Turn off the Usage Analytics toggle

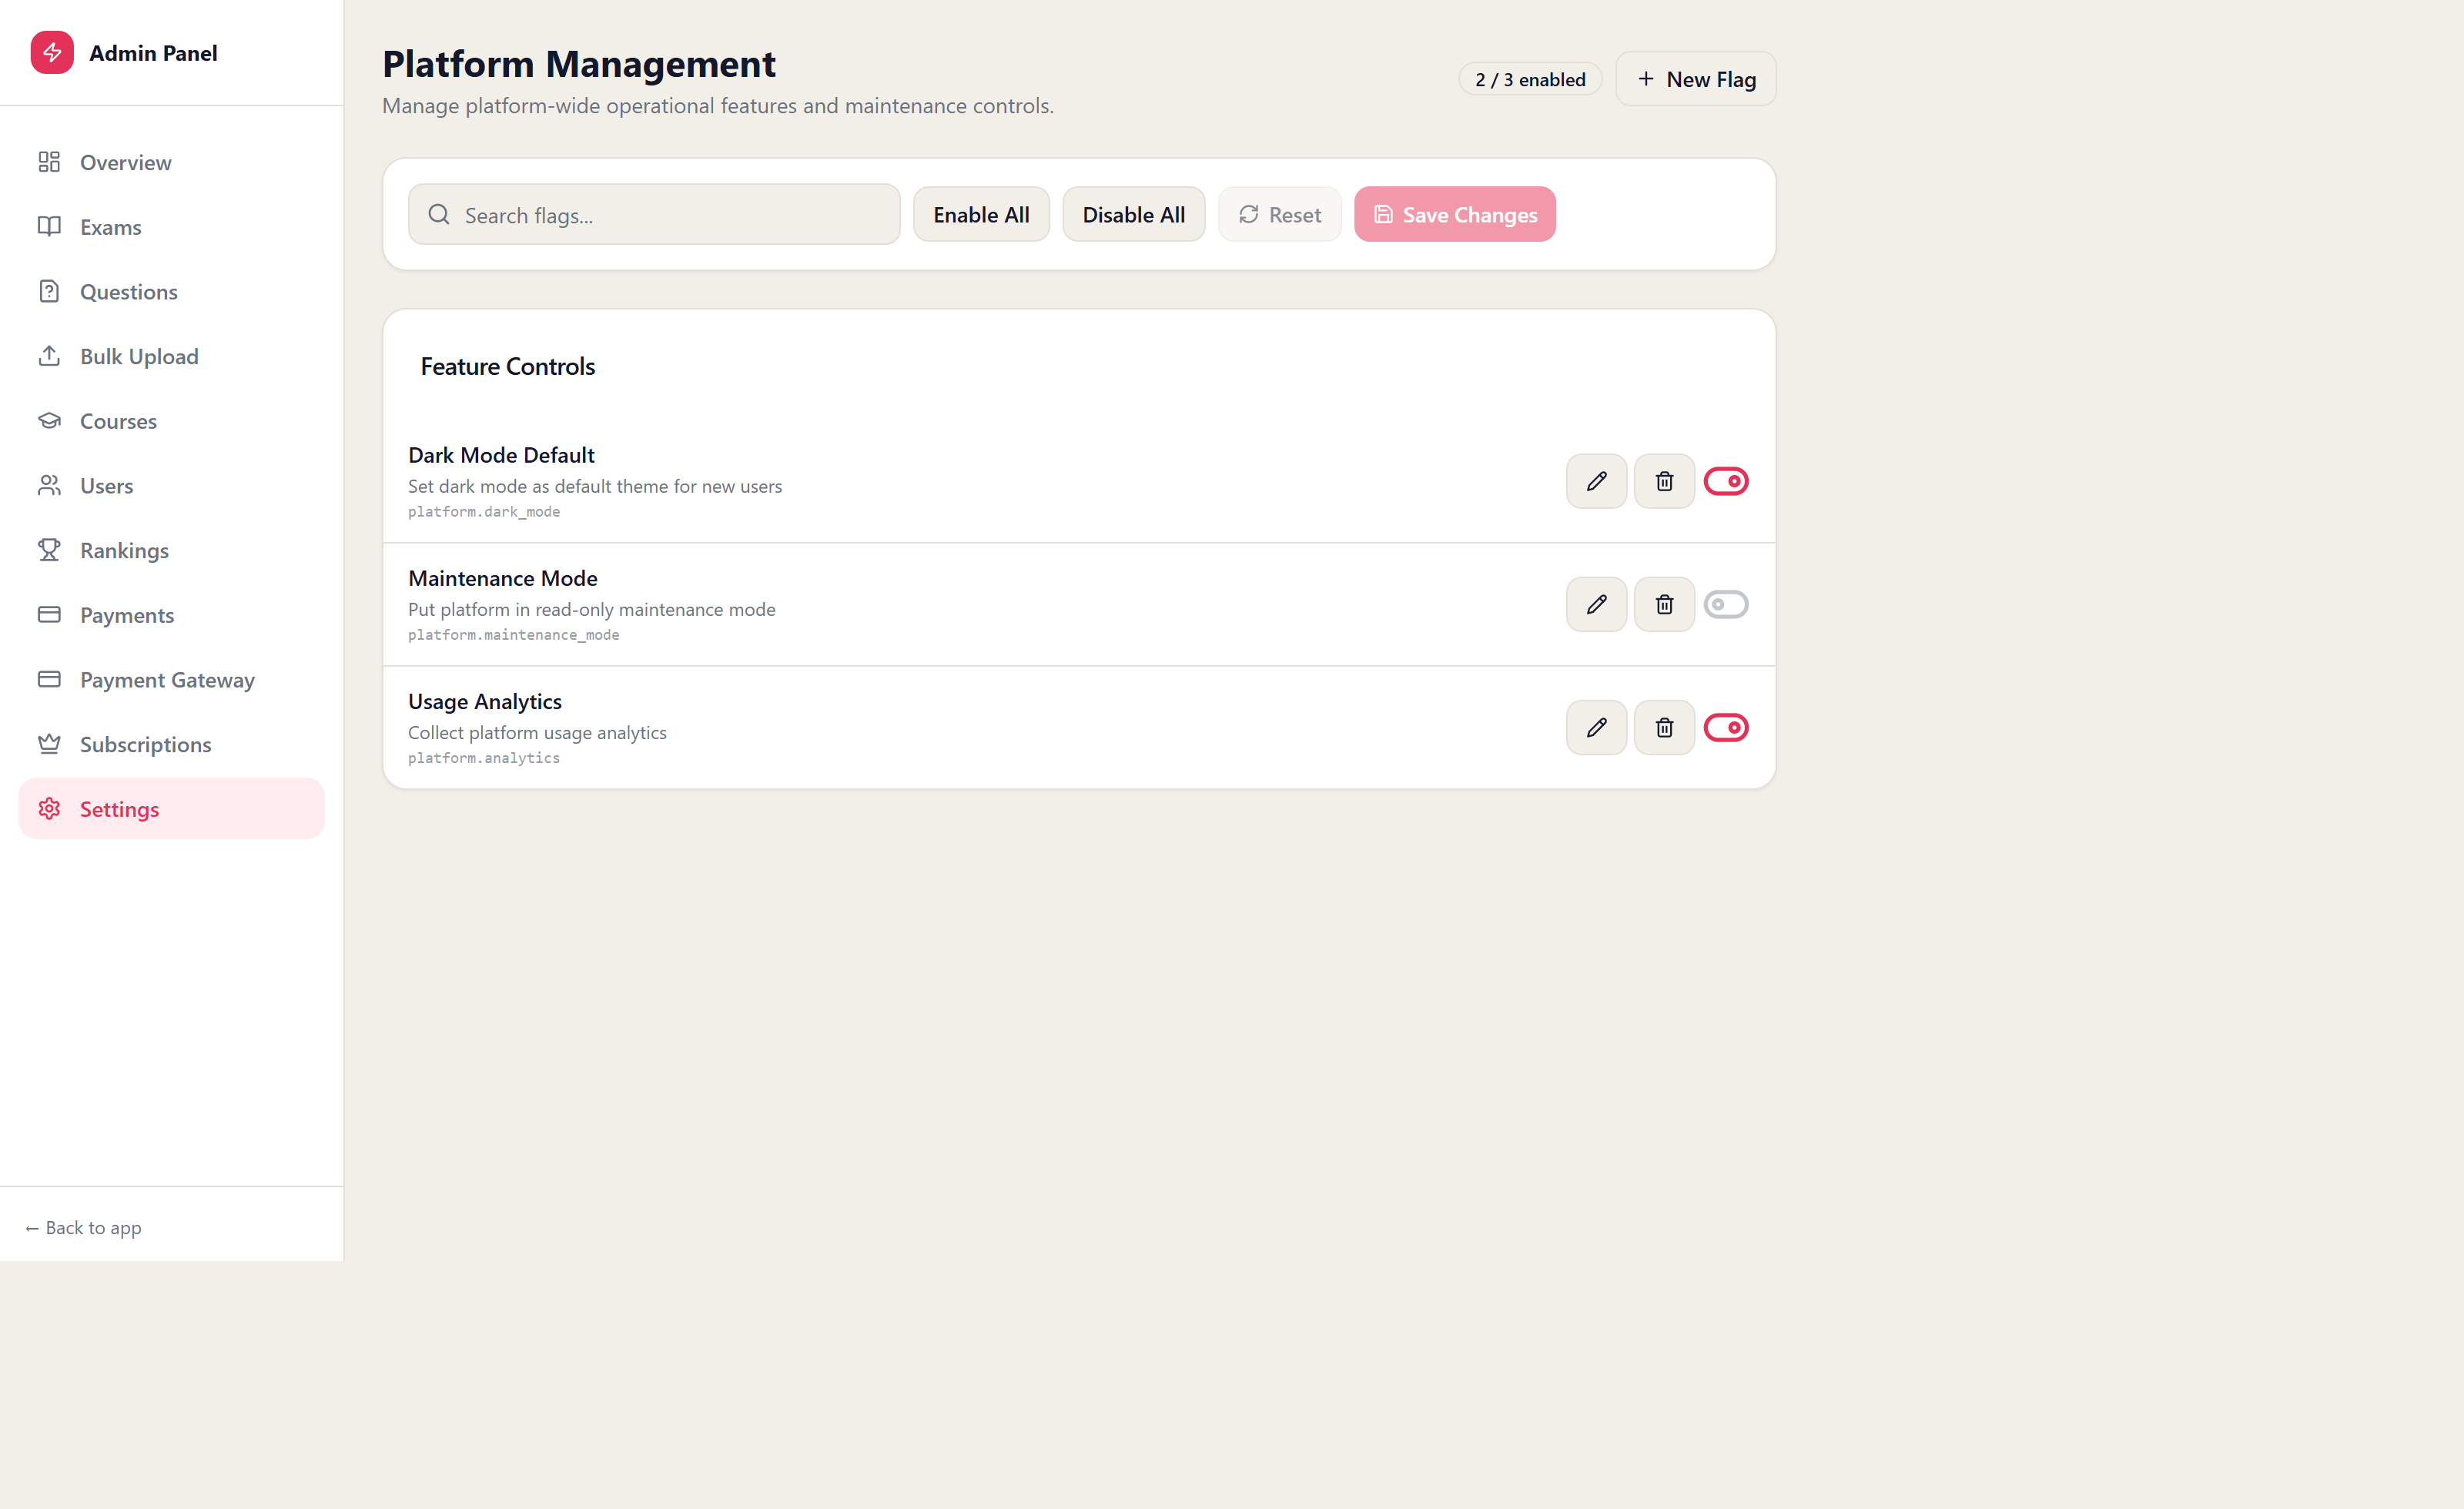click(1726, 727)
